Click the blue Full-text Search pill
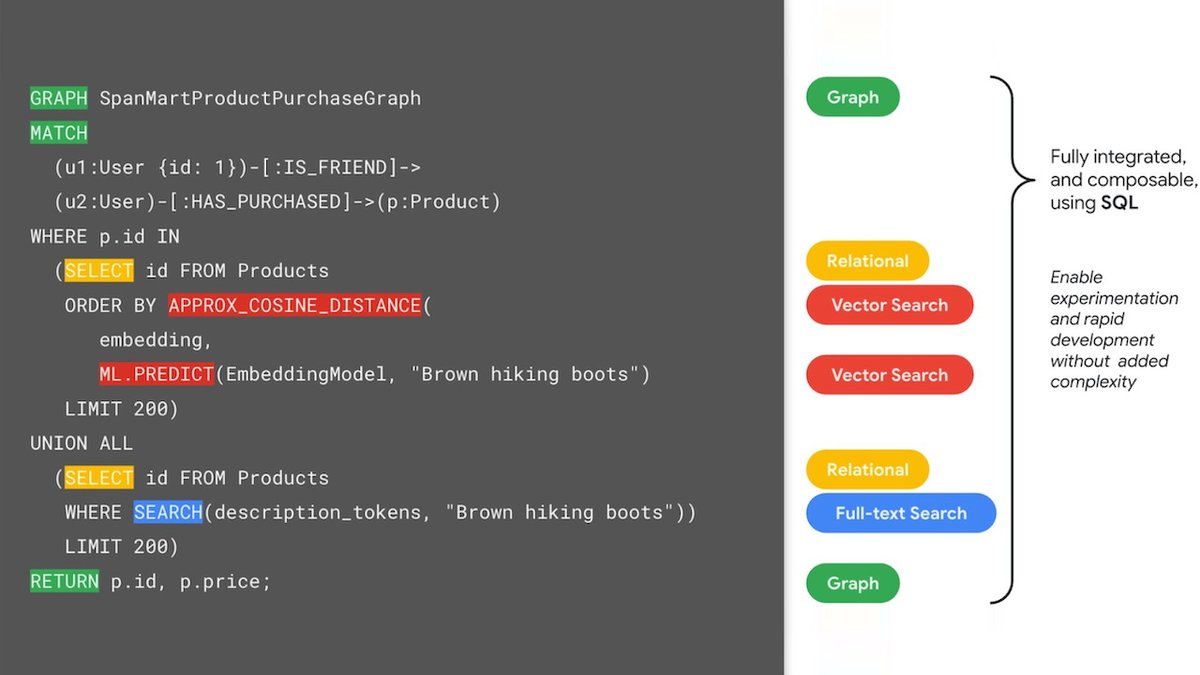The image size is (1200, 675). pyautogui.click(x=901, y=513)
